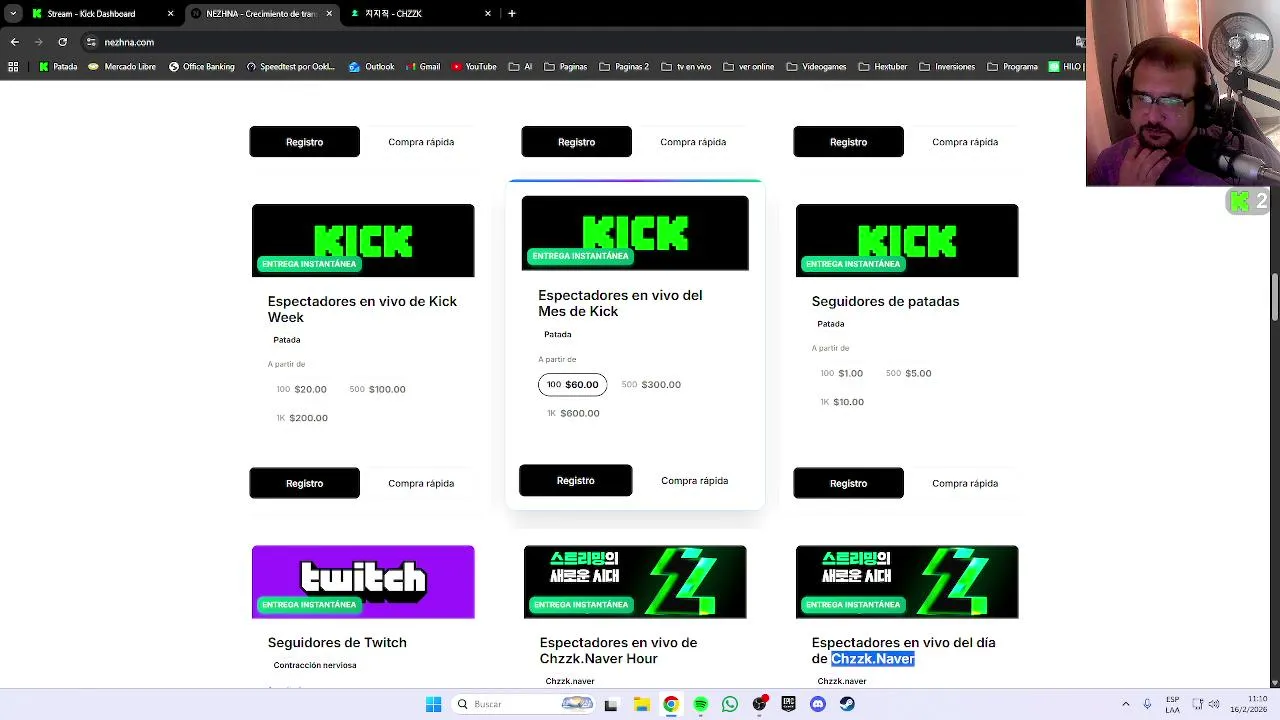Select 100 for $1.00 followers option
Screen dimensions: 1280x720
point(841,373)
